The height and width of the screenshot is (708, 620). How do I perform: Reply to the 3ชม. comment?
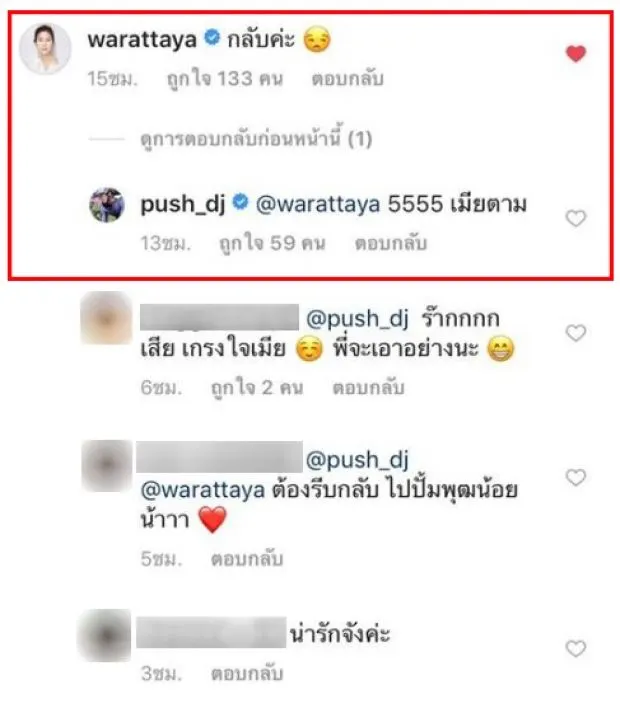tap(247, 674)
